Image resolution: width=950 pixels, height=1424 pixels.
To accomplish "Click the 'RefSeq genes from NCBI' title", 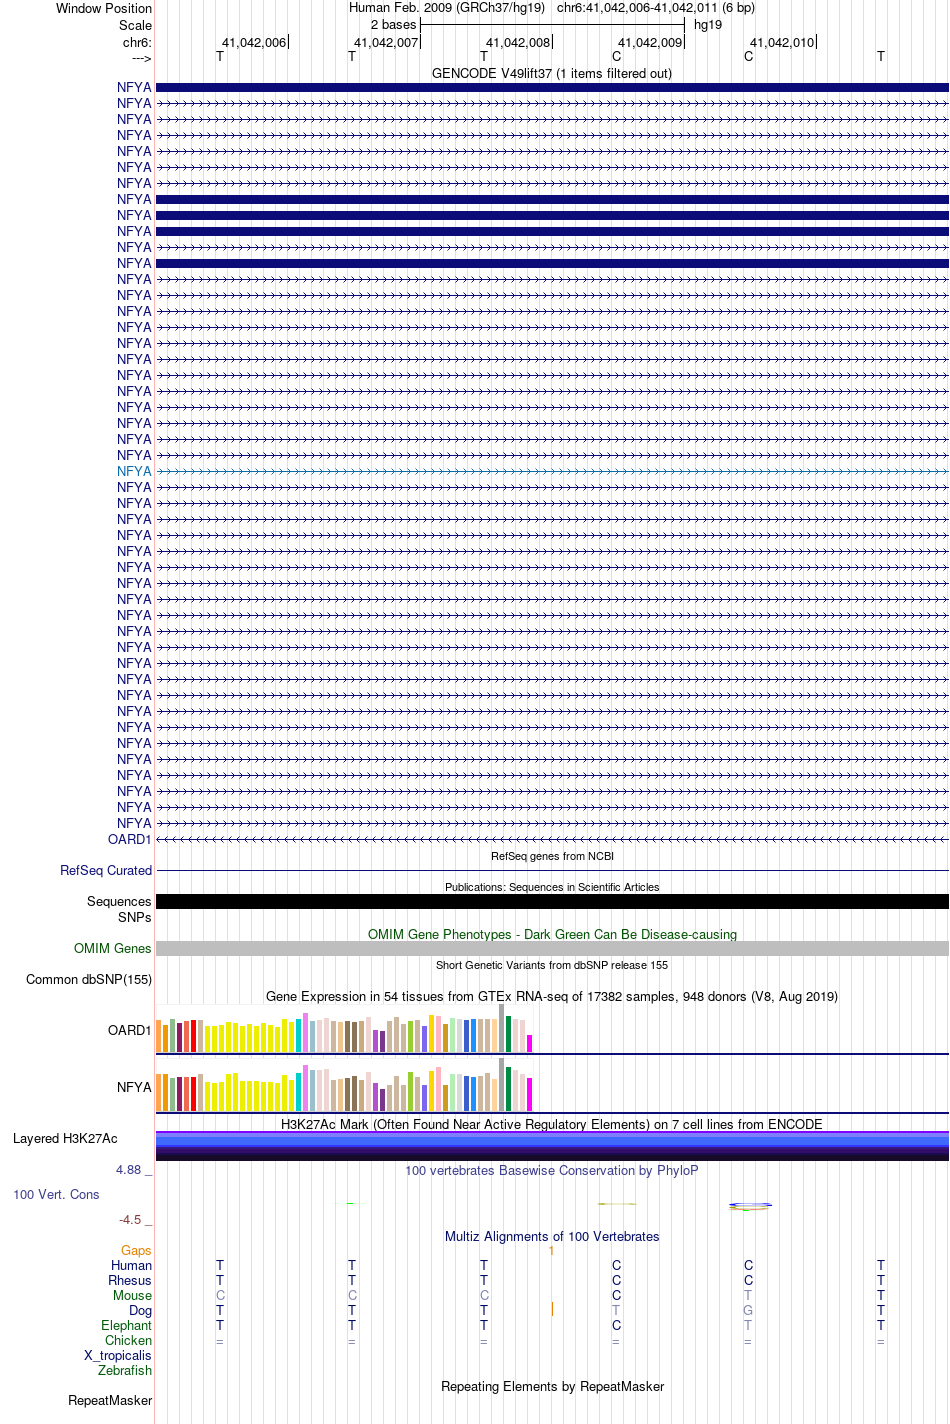I will coord(552,856).
